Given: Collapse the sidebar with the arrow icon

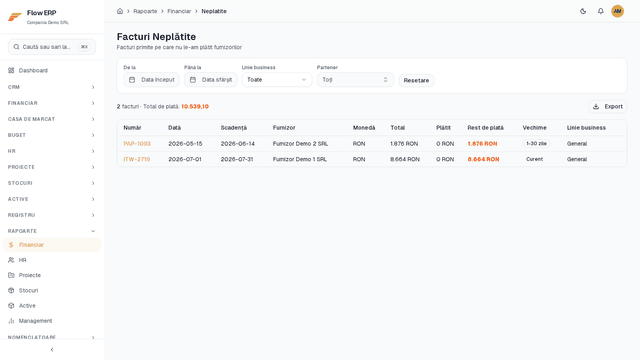Looking at the screenshot, I should [52, 349].
